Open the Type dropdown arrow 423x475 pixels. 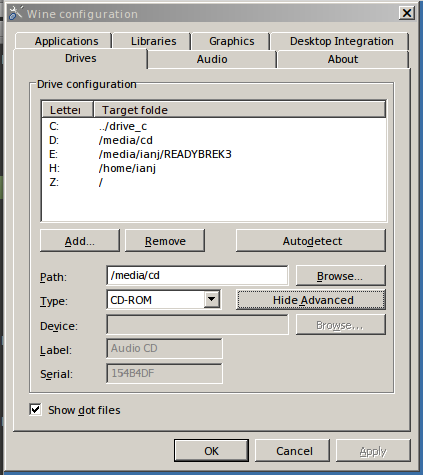pos(212,299)
